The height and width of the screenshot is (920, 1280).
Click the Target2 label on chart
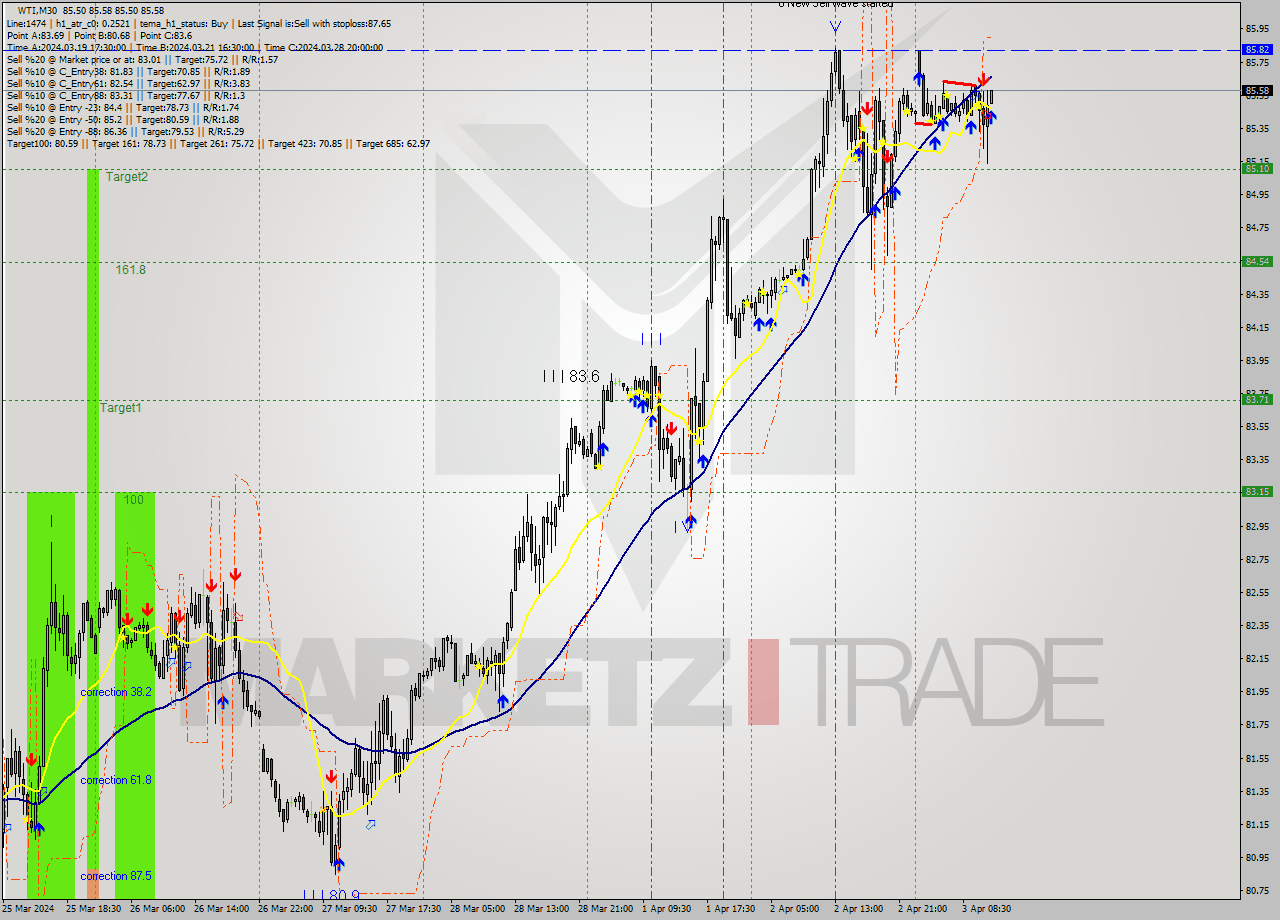(127, 177)
